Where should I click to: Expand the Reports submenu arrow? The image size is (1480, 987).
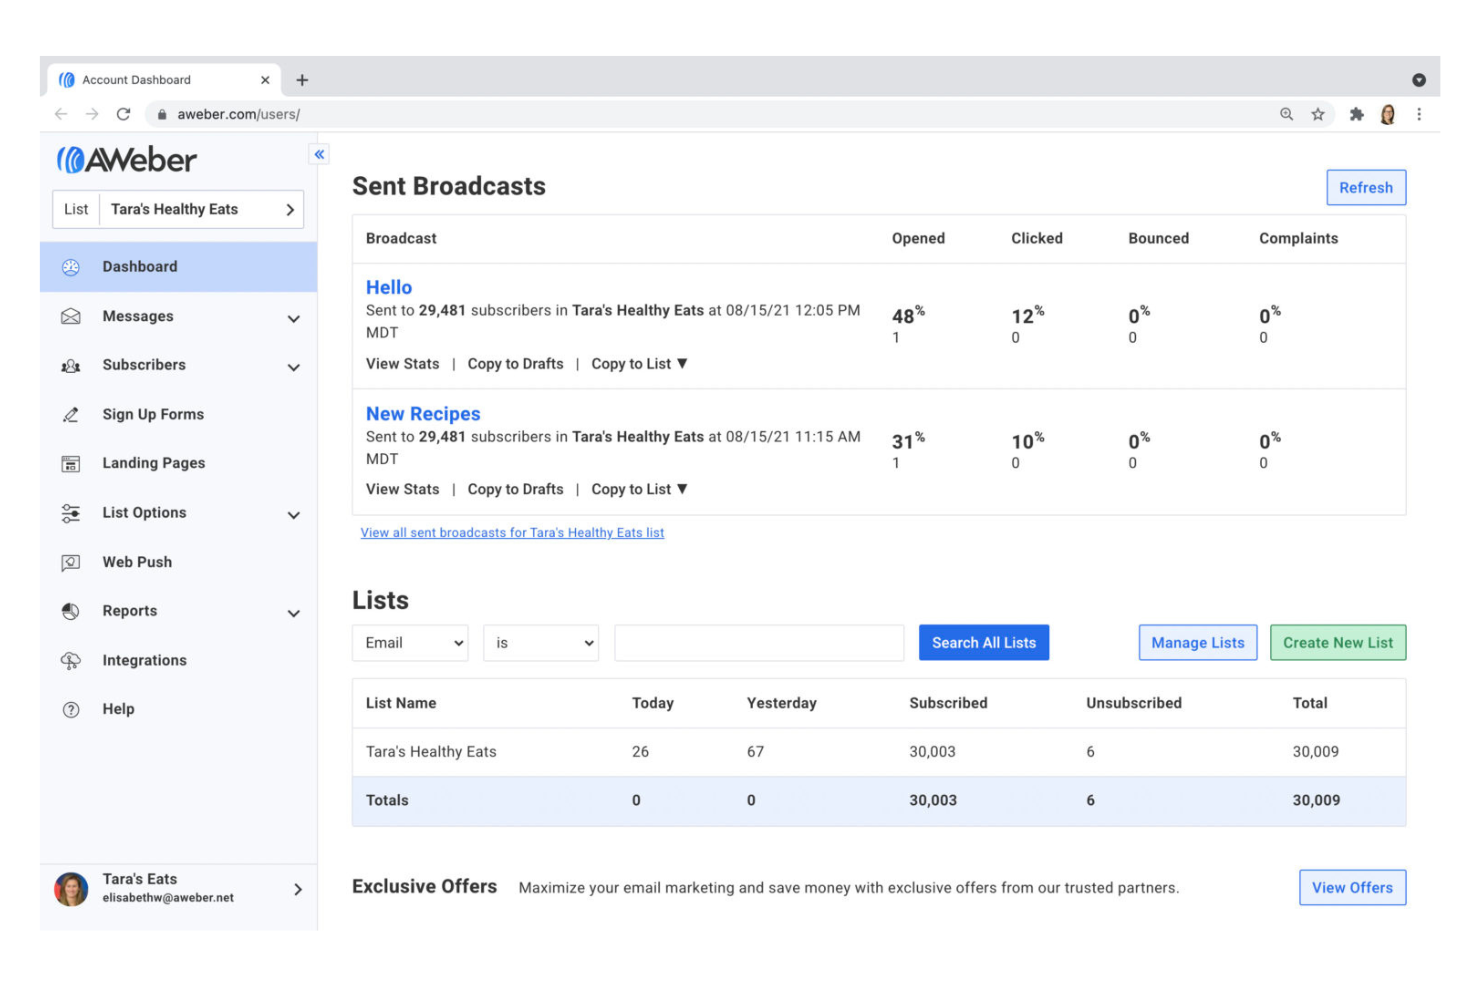pos(294,613)
